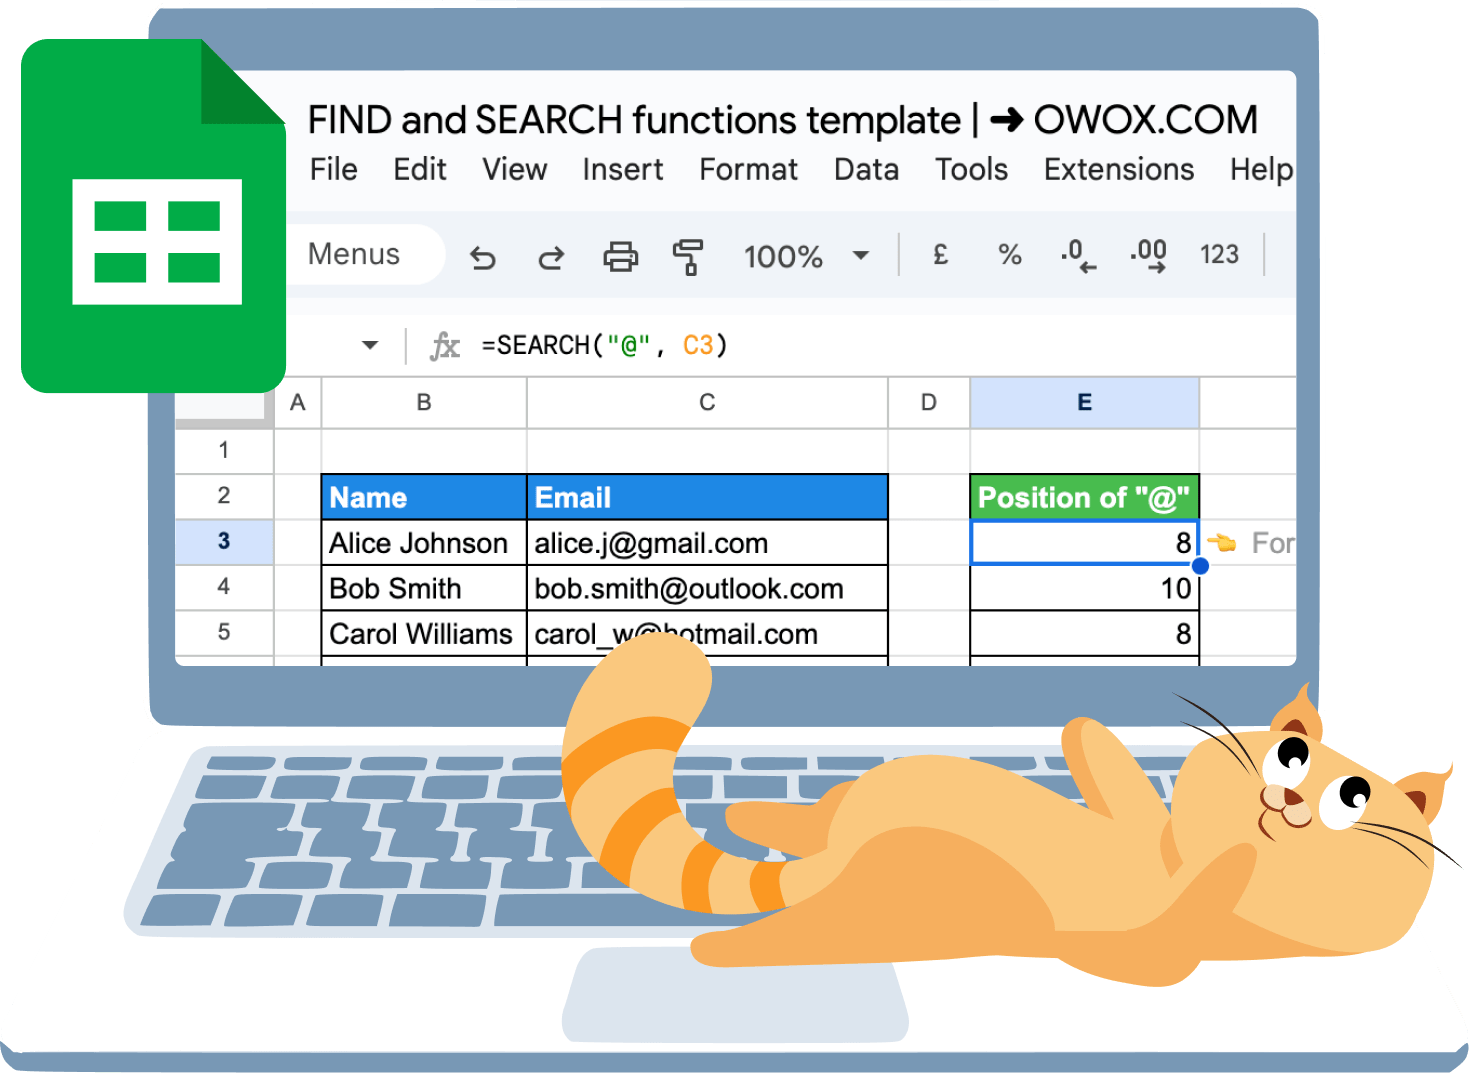
Task: Click the cell E5 showing 8
Action: click(x=1085, y=634)
